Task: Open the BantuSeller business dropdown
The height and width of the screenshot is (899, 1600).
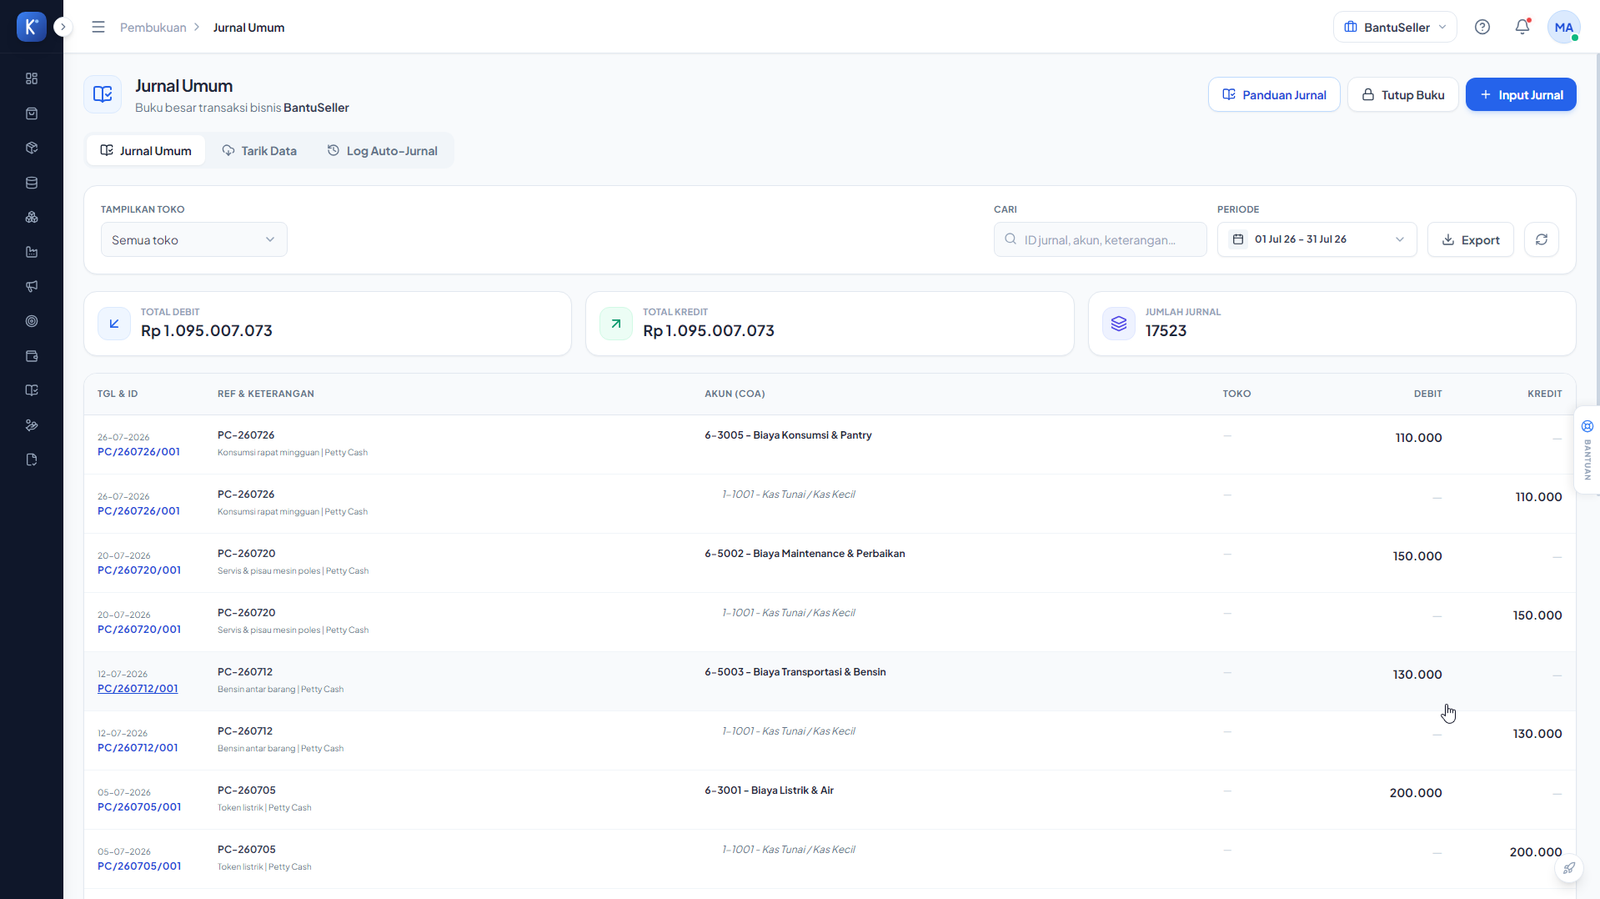Action: [x=1395, y=27]
